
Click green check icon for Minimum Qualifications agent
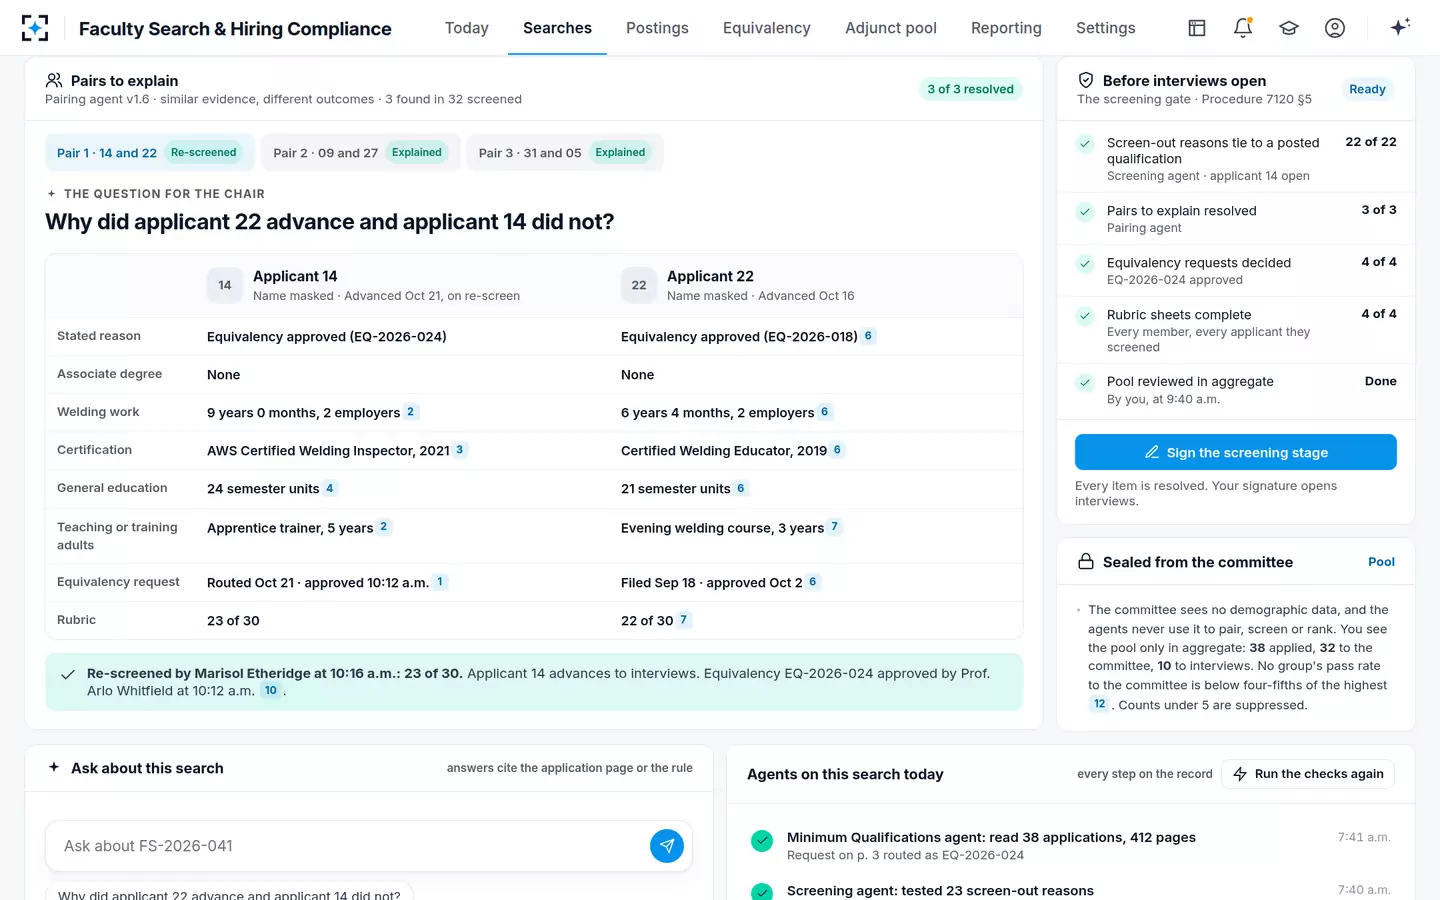pos(762,841)
